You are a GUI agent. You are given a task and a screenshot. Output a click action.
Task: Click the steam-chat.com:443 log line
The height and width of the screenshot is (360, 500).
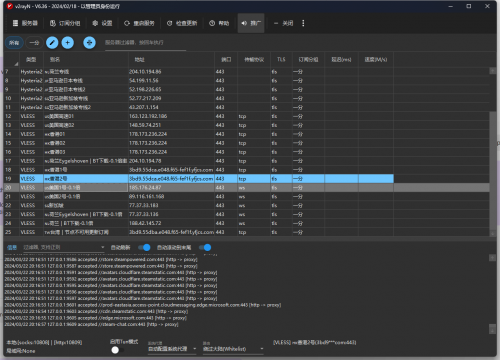tap(91, 324)
